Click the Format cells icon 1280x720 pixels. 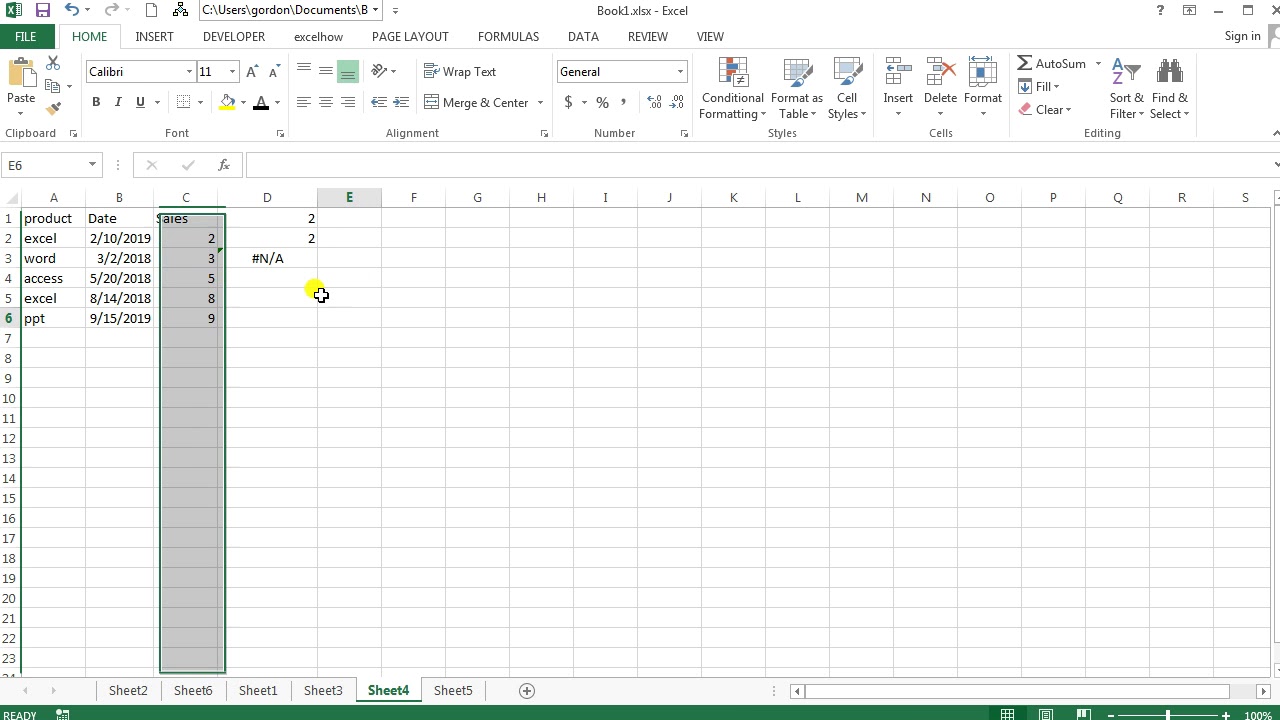983,74
